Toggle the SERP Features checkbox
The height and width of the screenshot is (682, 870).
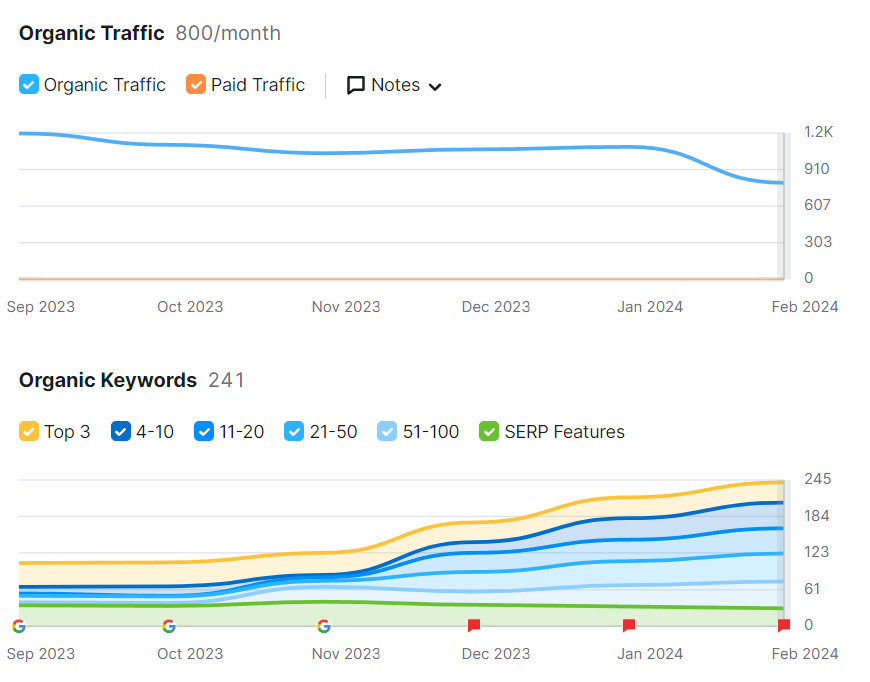click(x=489, y=431)
